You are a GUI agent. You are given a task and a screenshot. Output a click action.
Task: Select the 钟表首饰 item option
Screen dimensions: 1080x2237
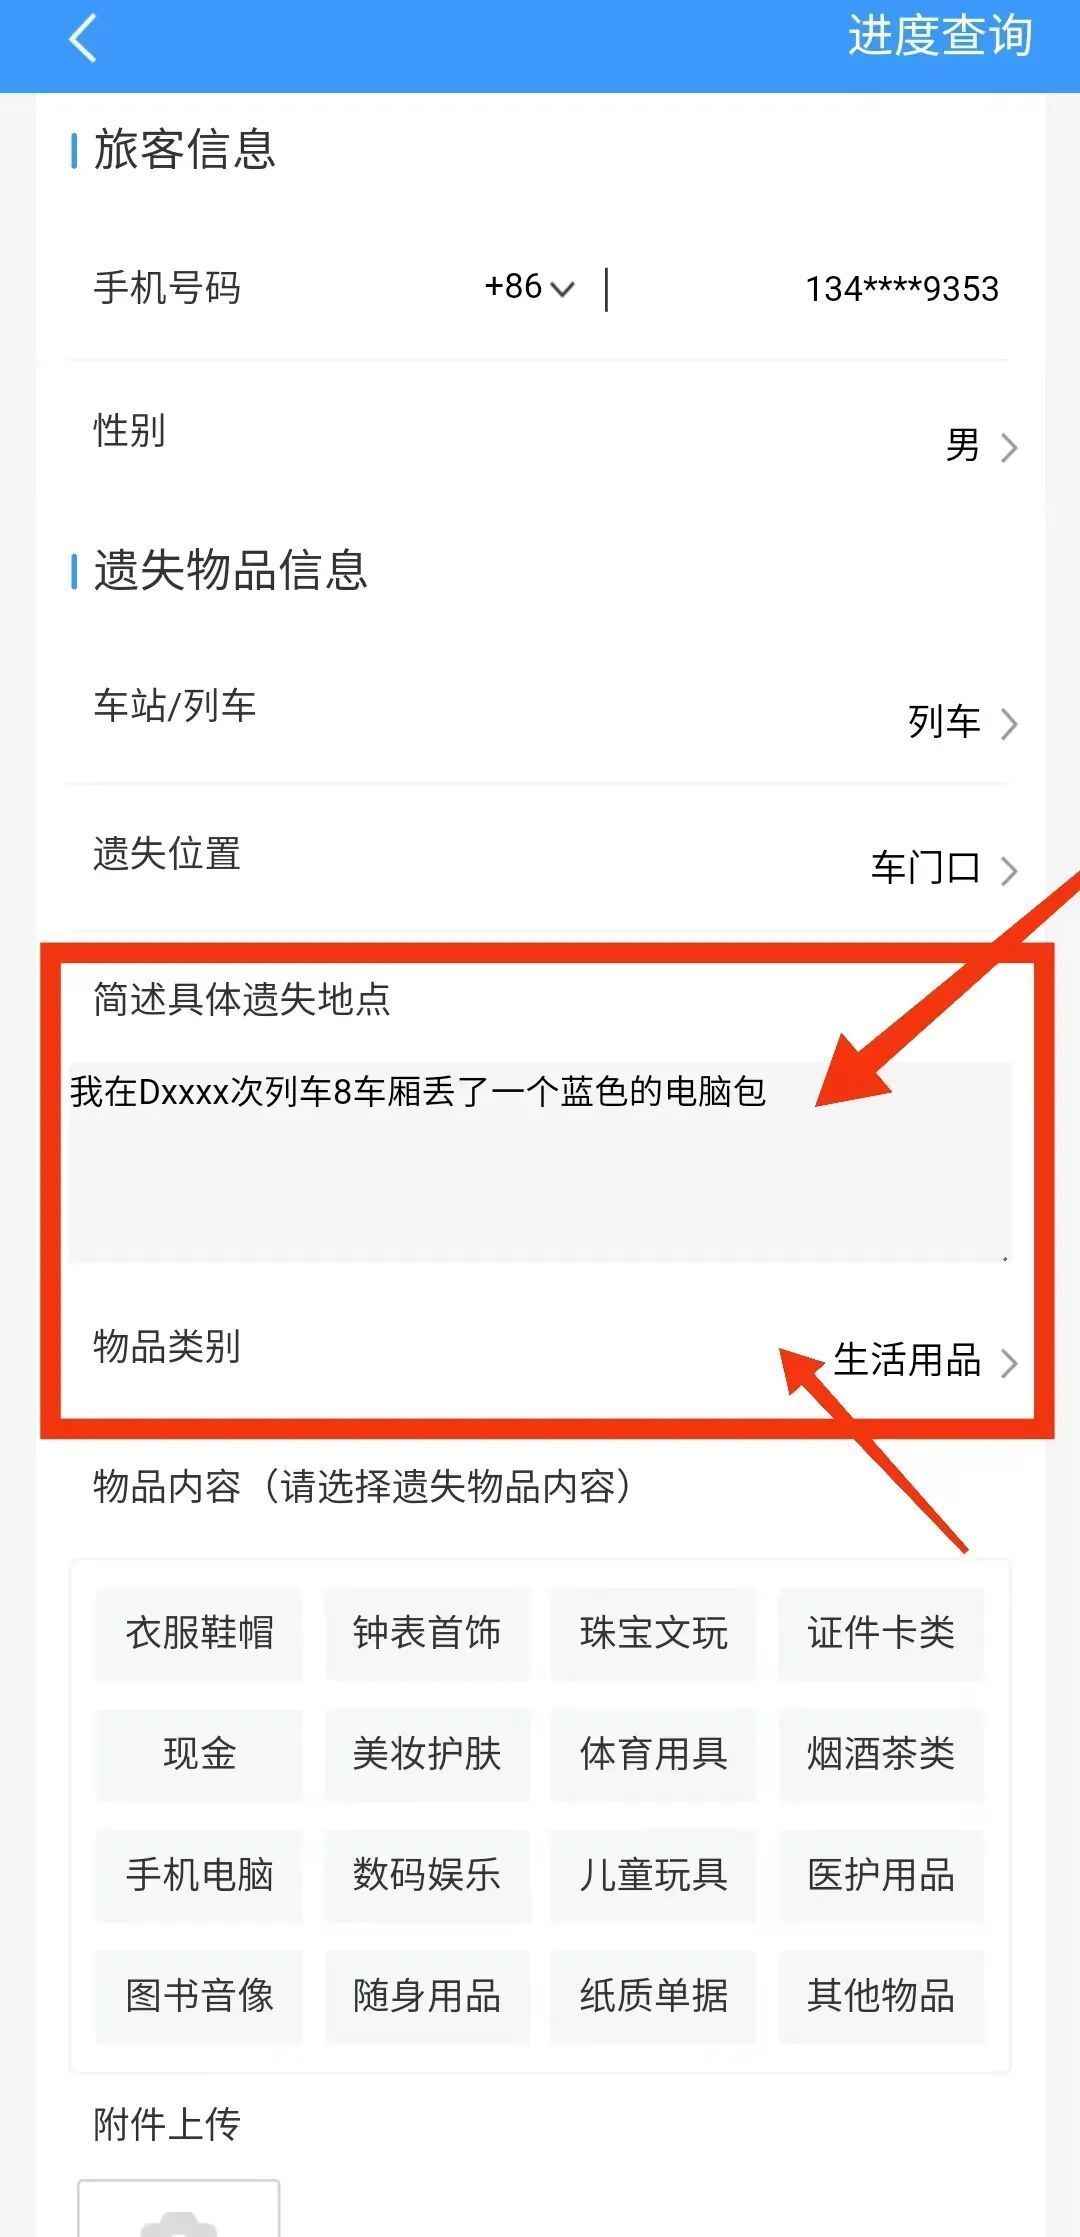[x=427, y=1633]
